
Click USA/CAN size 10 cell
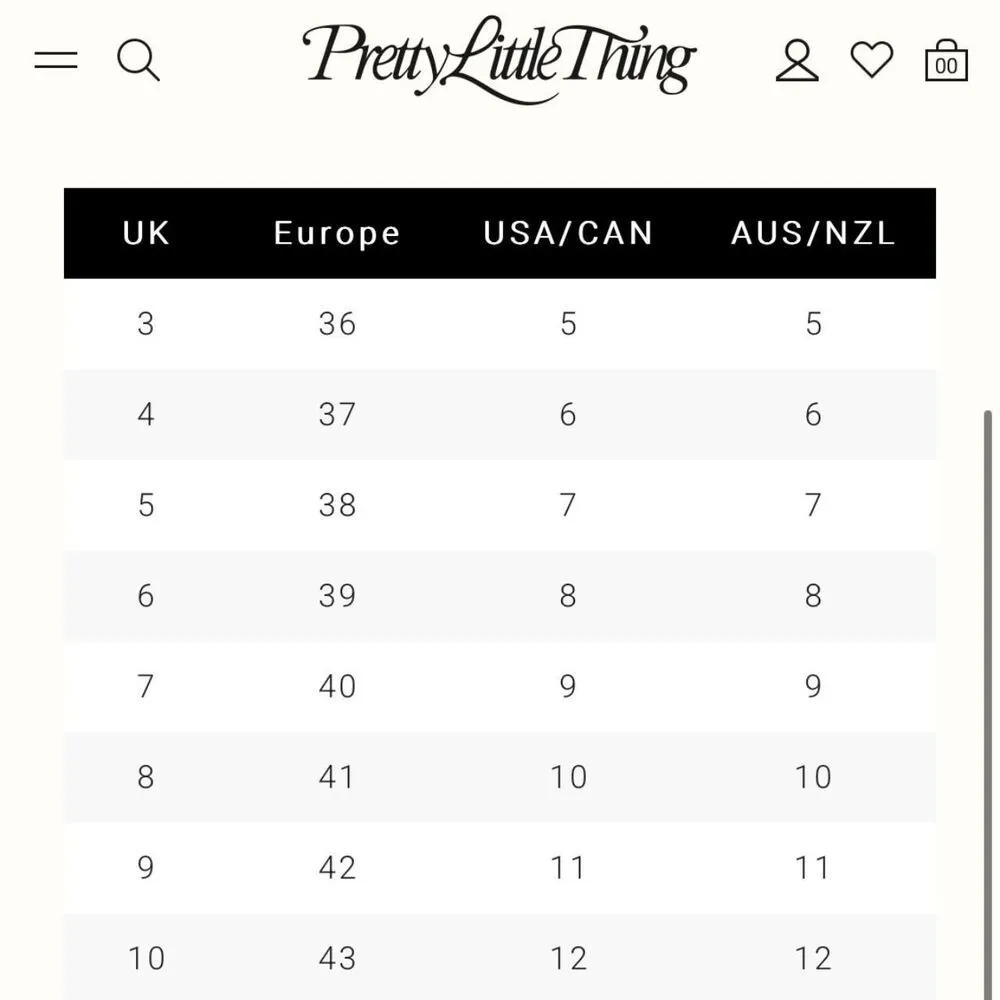click(x=568, y=777)
